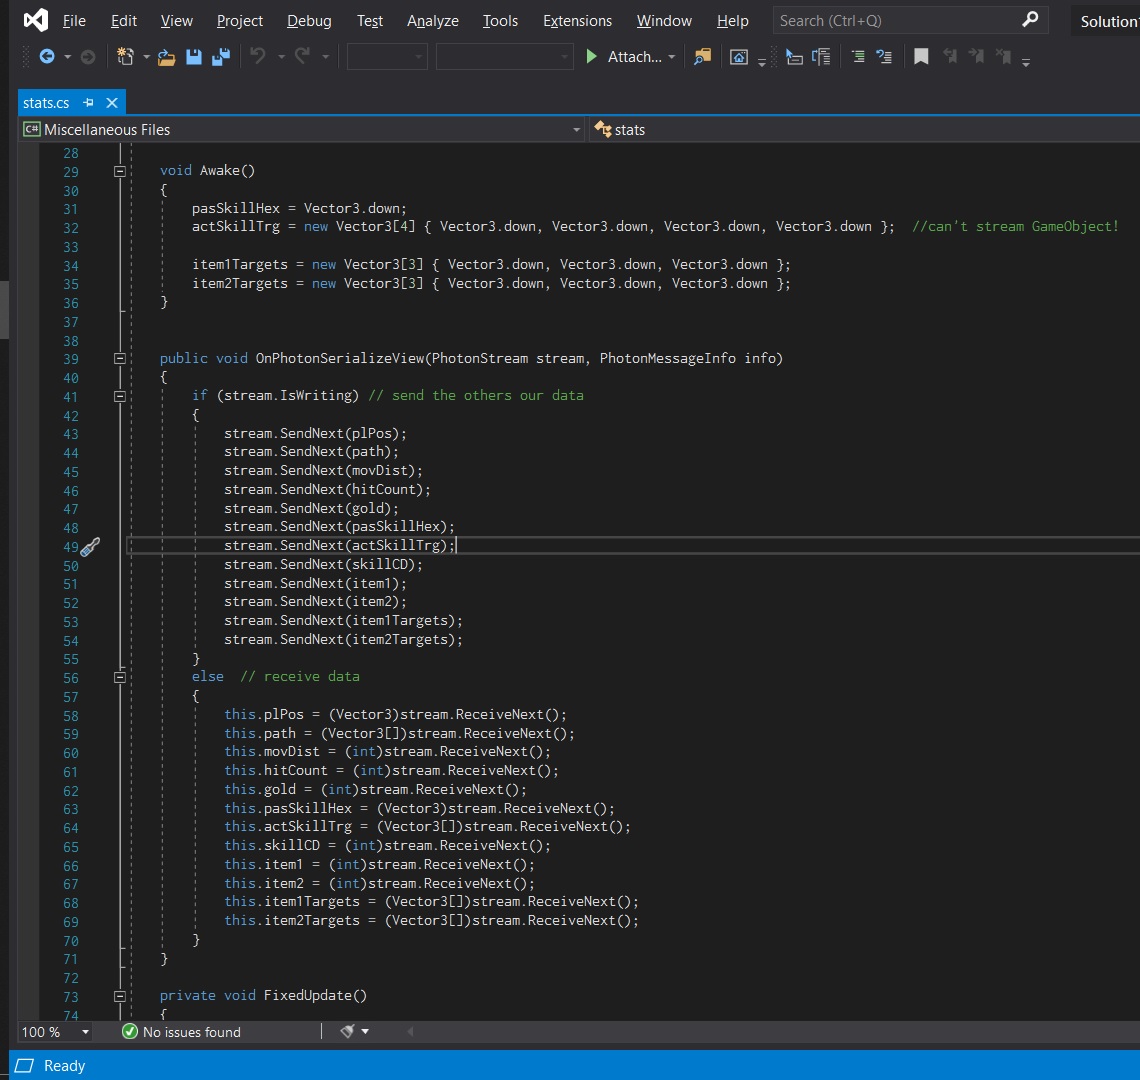The width and height of the screenshot is (1140, 1080).
Task: Collapse the else receive data block
Action: point(120,677)
